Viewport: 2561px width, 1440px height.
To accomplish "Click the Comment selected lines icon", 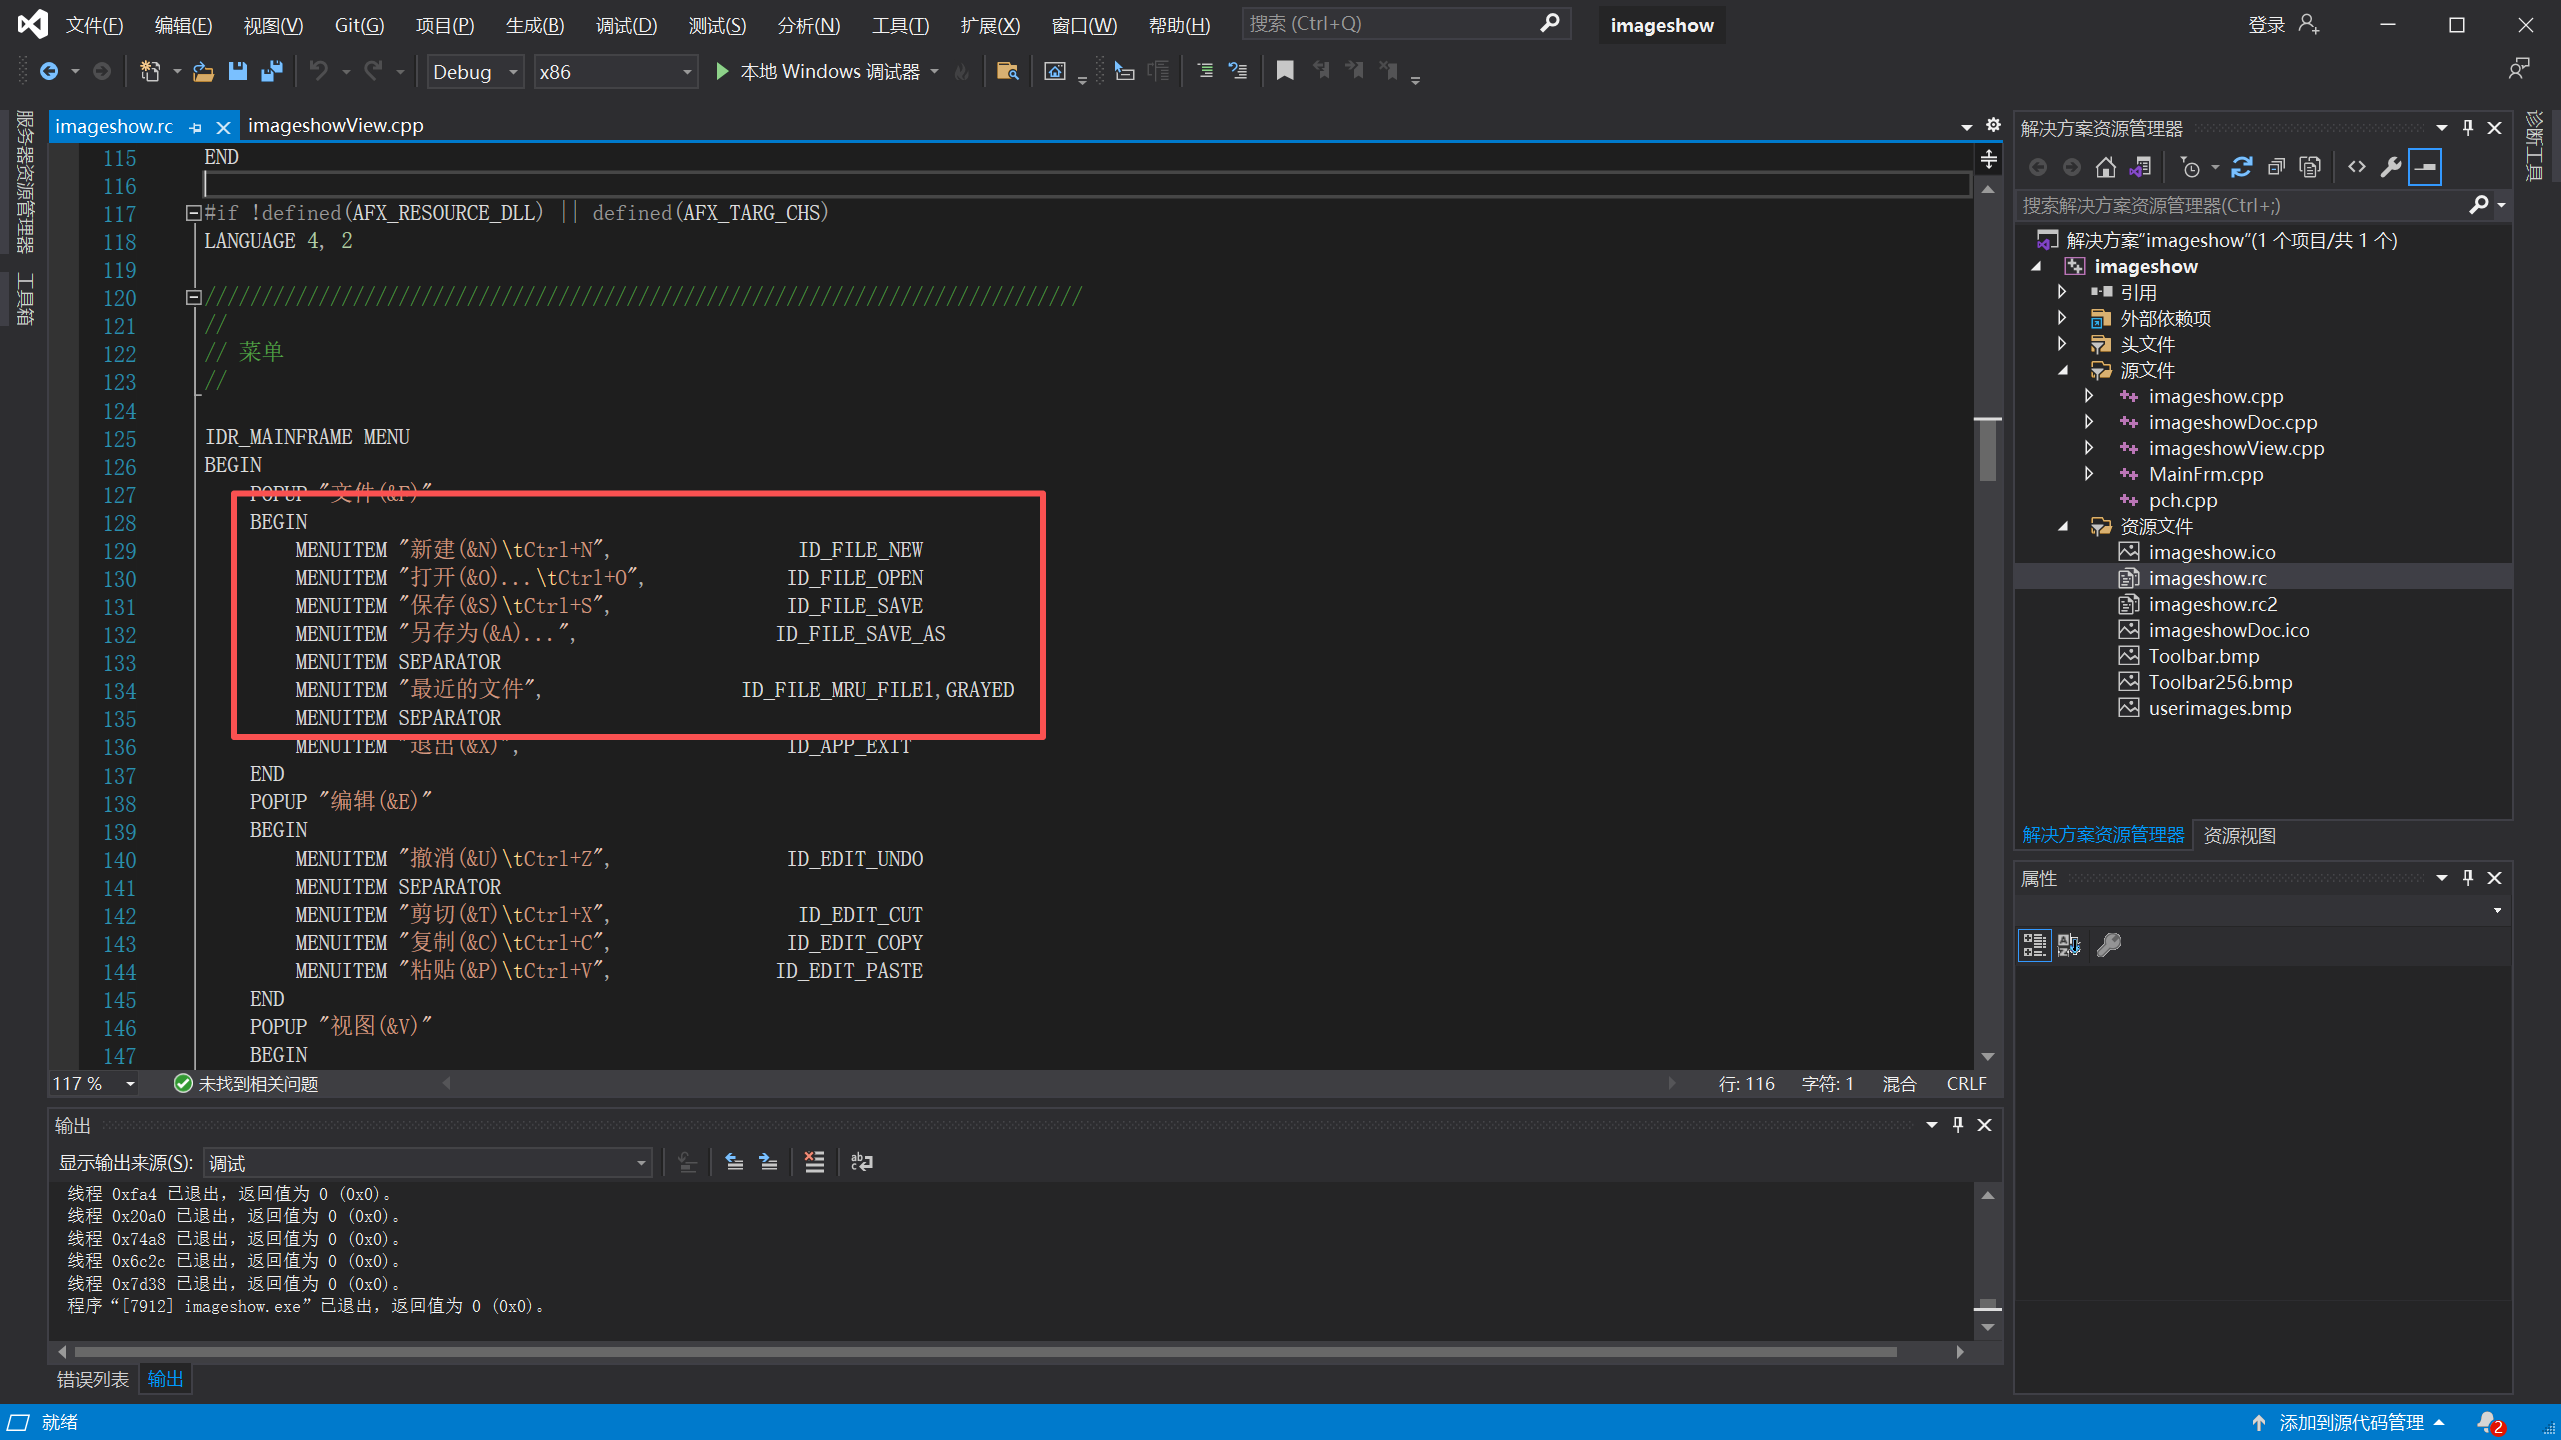I will (x=1204, y=71).
